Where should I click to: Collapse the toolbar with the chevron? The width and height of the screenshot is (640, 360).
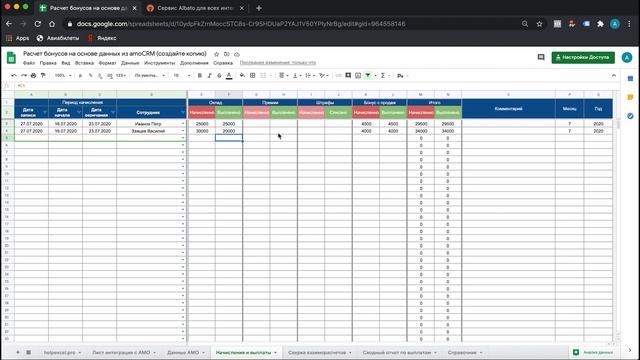pyautogui.click(x=613, y=76)
